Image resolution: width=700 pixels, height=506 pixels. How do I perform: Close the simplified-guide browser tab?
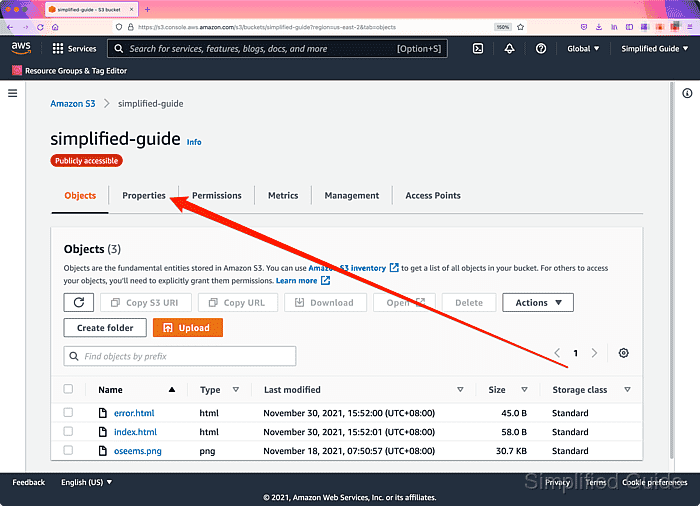(x=131, y=9)
